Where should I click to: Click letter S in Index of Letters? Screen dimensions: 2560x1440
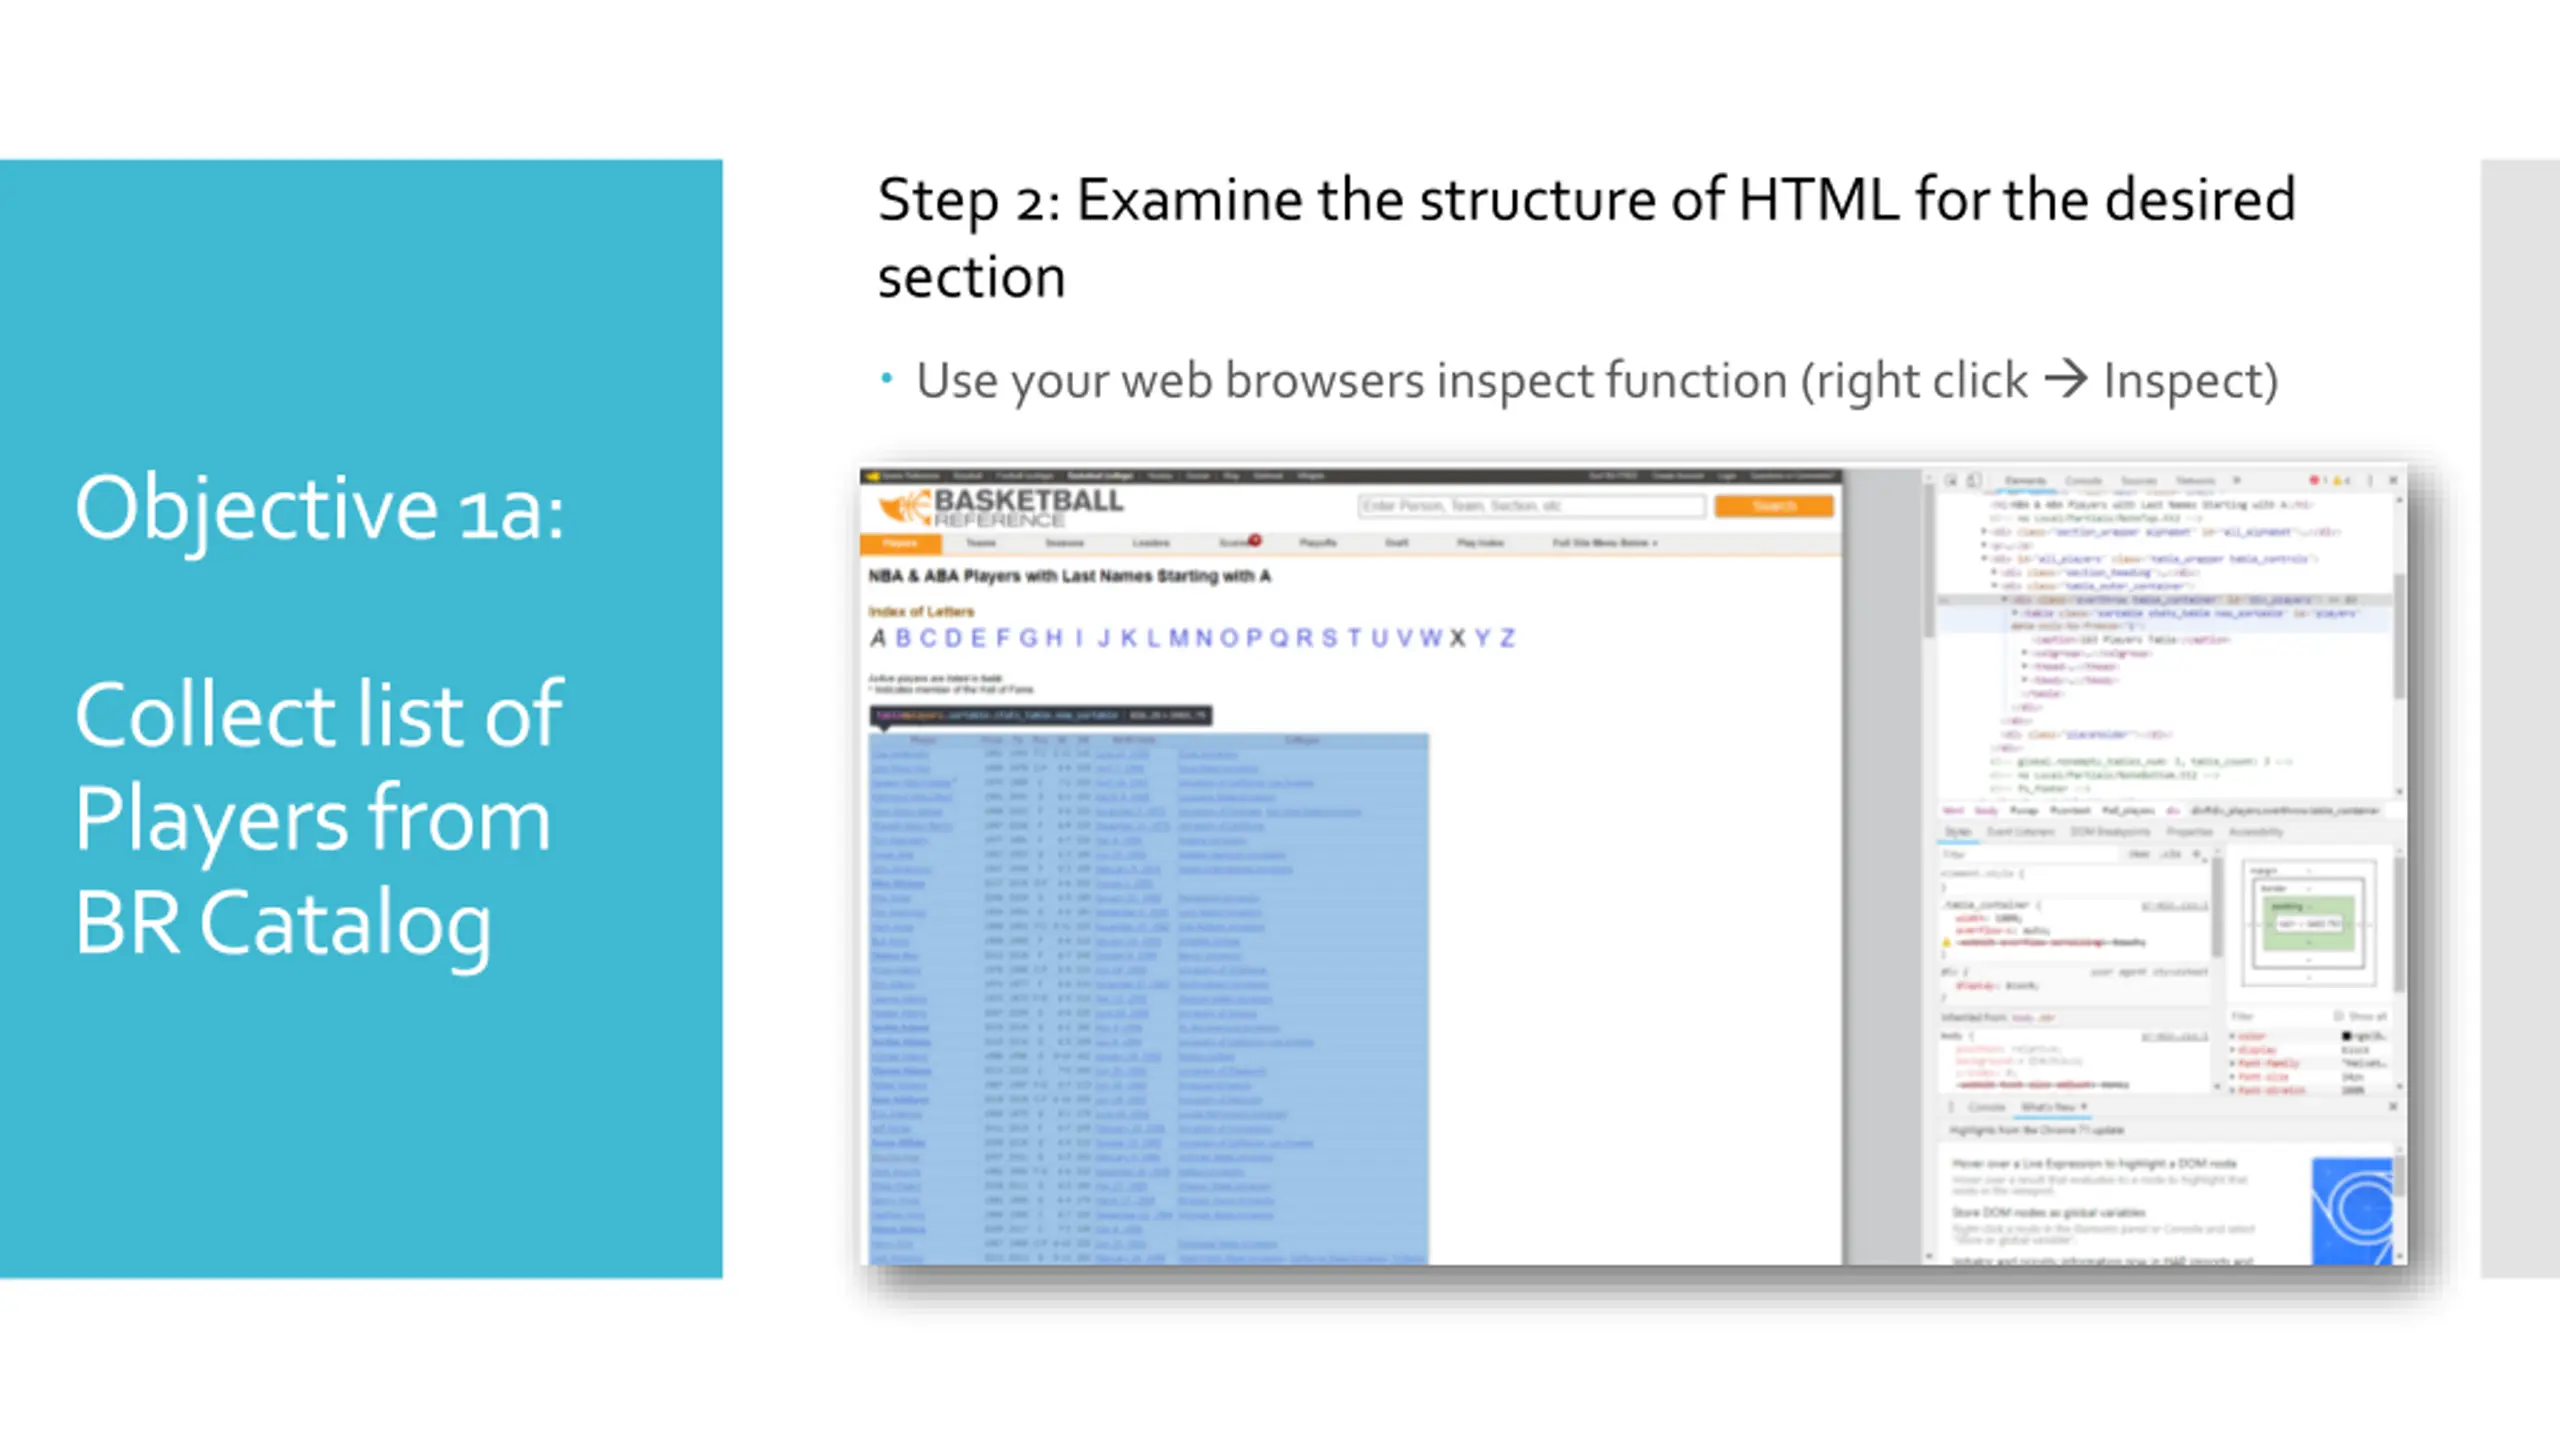coord(1329,638)
